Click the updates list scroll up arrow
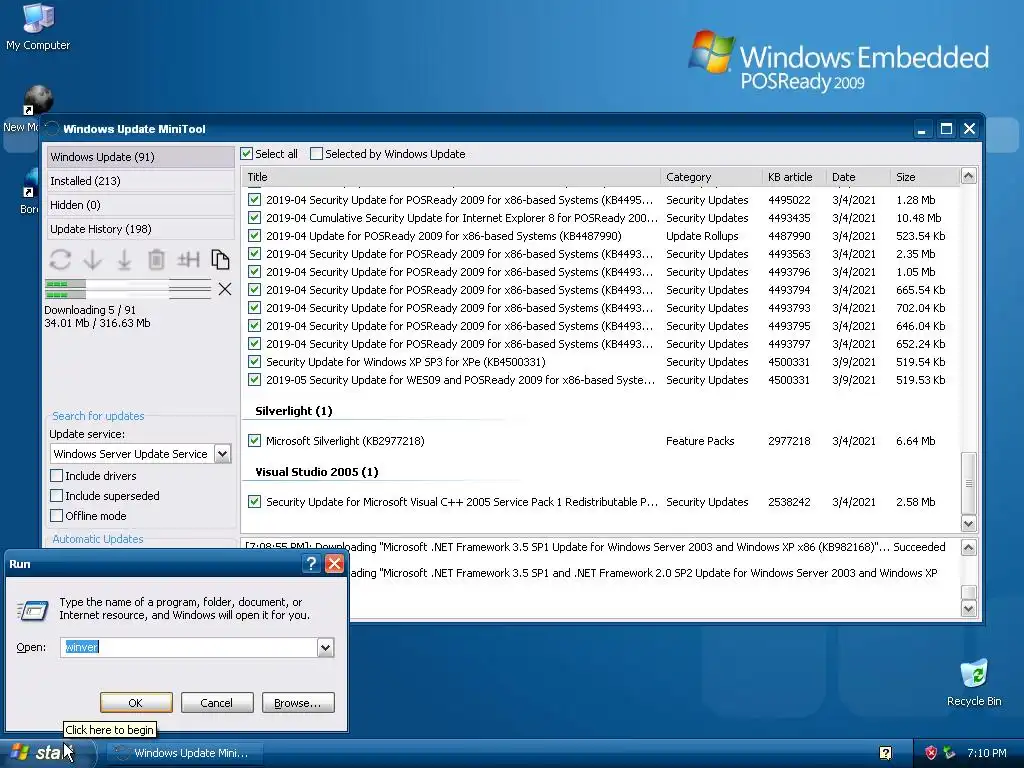Viewport: 1024px width, 768px height. pos(968,176)
